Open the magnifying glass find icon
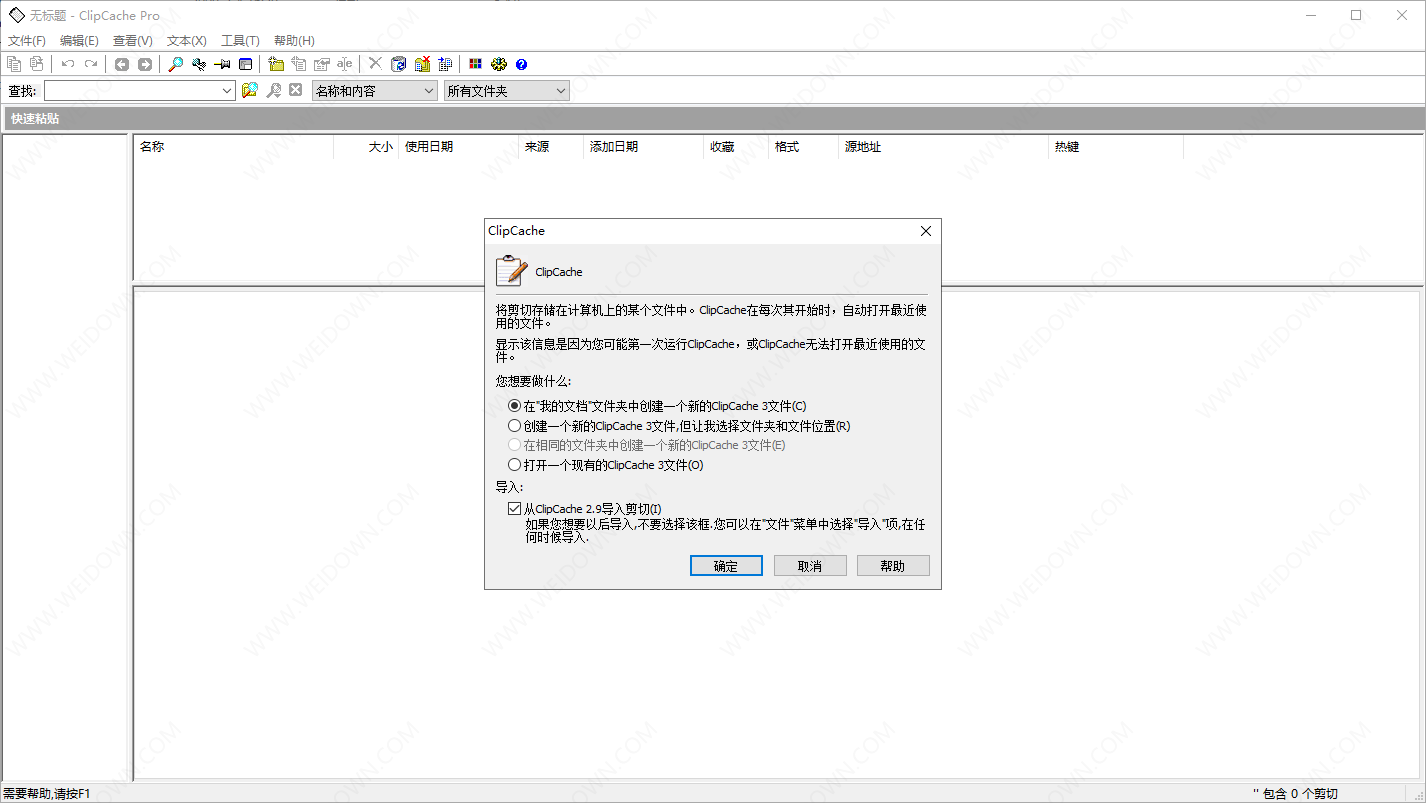Viewport: 1426px width, 803px height. point(176,64)
